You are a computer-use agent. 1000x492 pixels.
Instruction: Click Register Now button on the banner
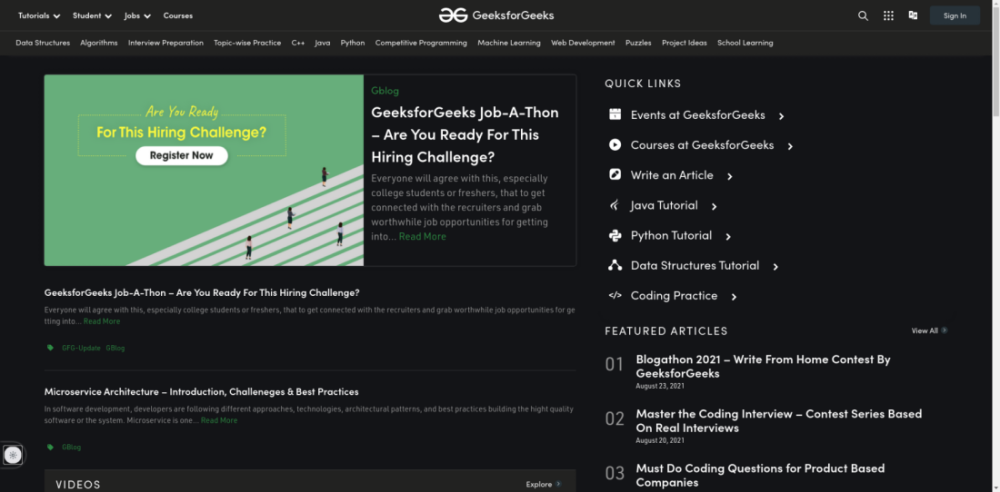[182, 155]
